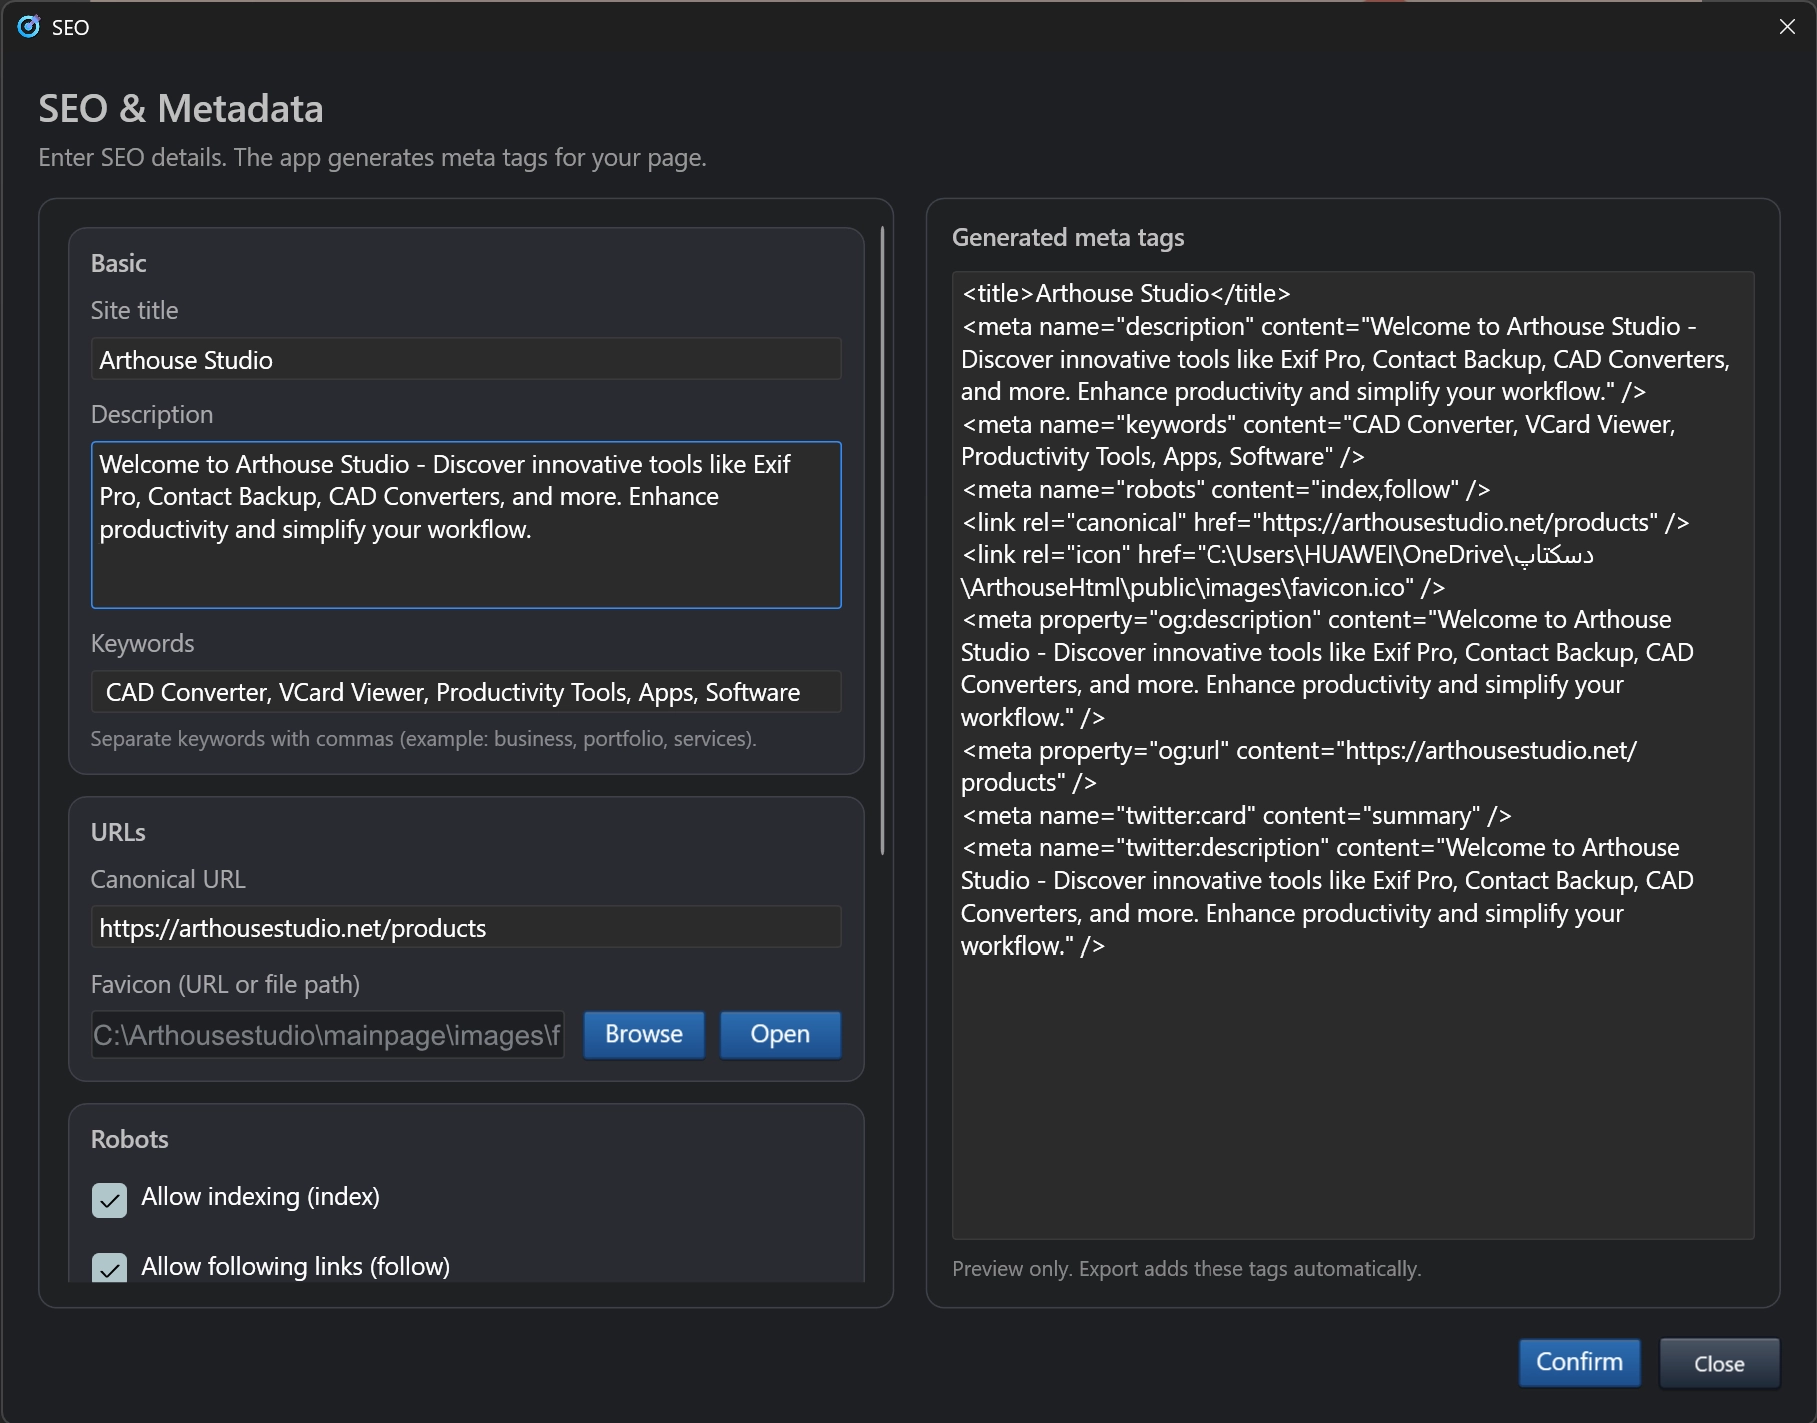Edit the Keywords input field

pos(466,692)
